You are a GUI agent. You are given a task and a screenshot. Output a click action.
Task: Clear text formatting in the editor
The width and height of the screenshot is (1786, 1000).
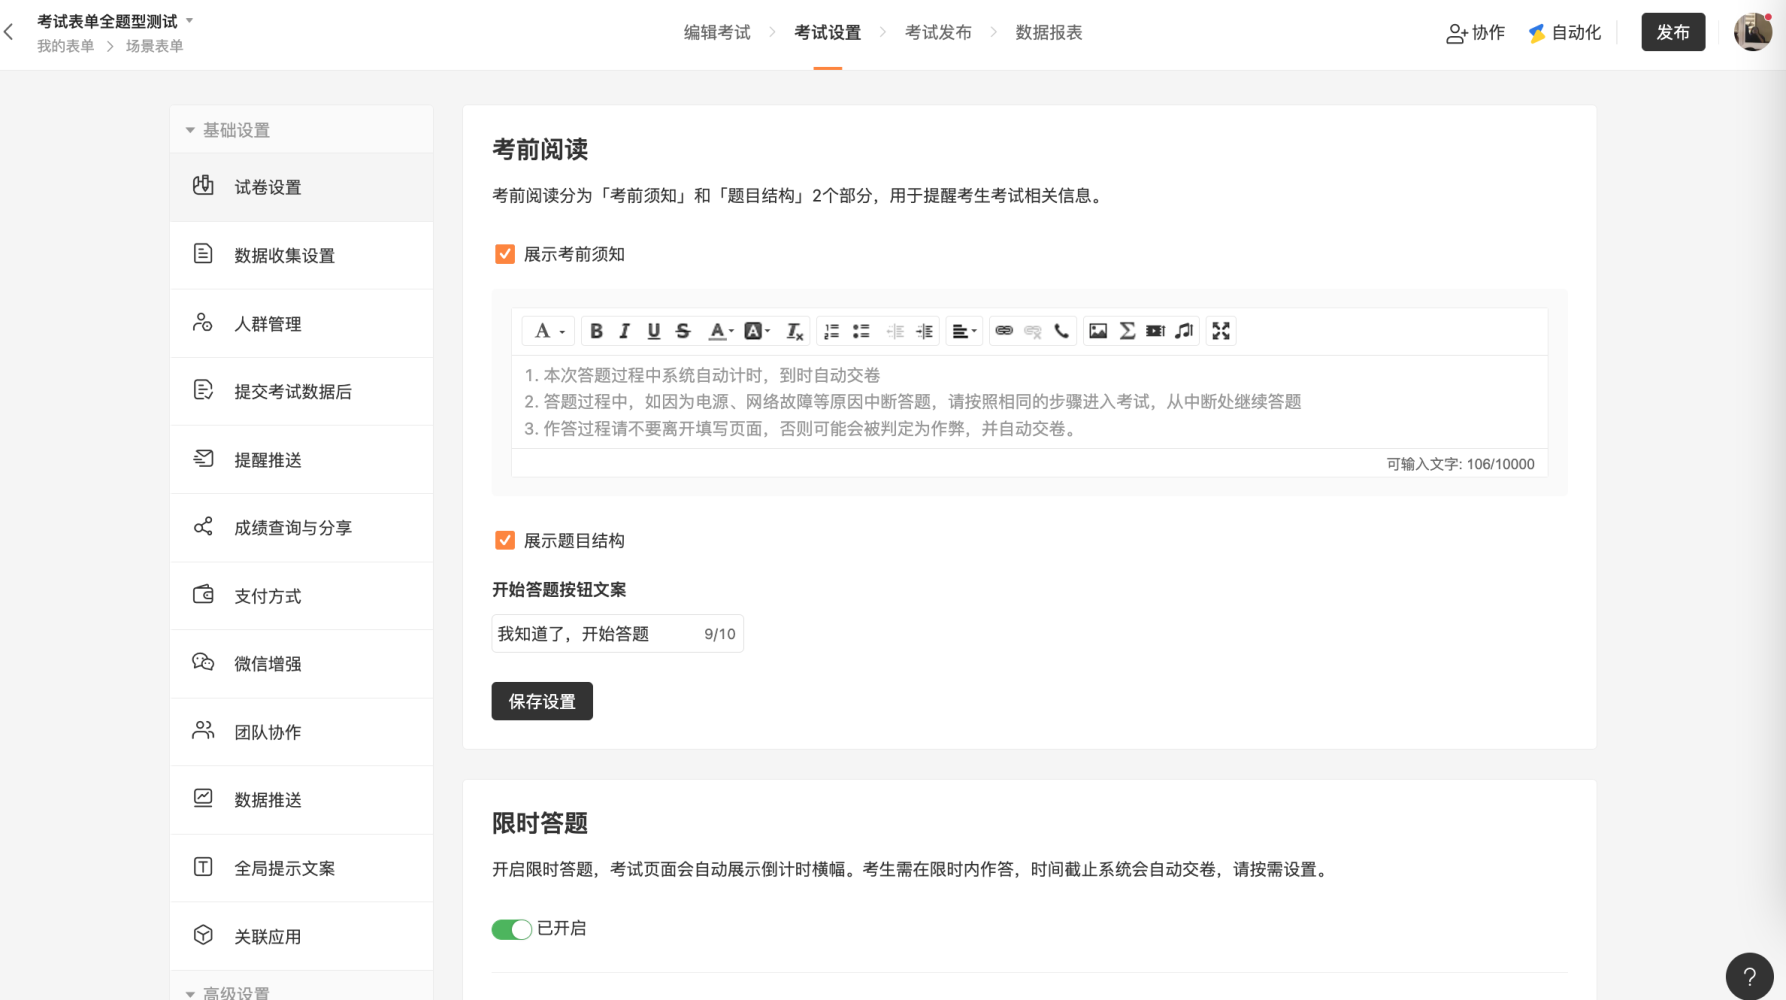coord(795,331)
